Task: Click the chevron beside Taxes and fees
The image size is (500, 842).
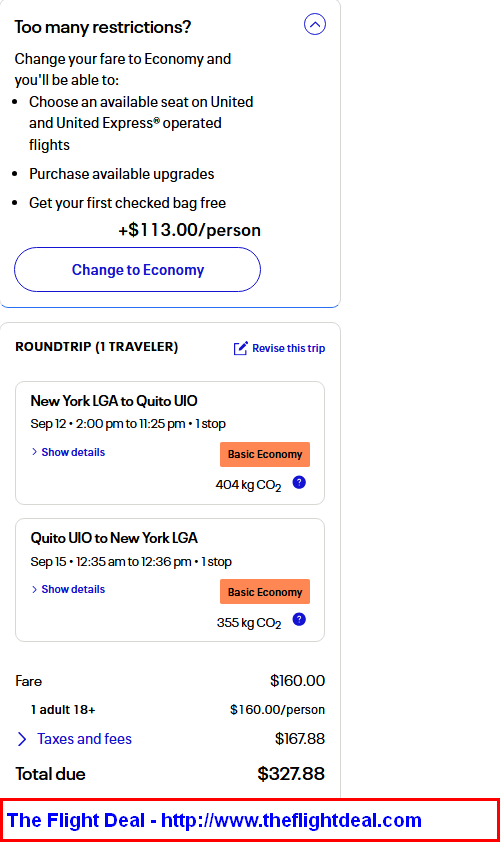Action: click(x=22, y=739)
